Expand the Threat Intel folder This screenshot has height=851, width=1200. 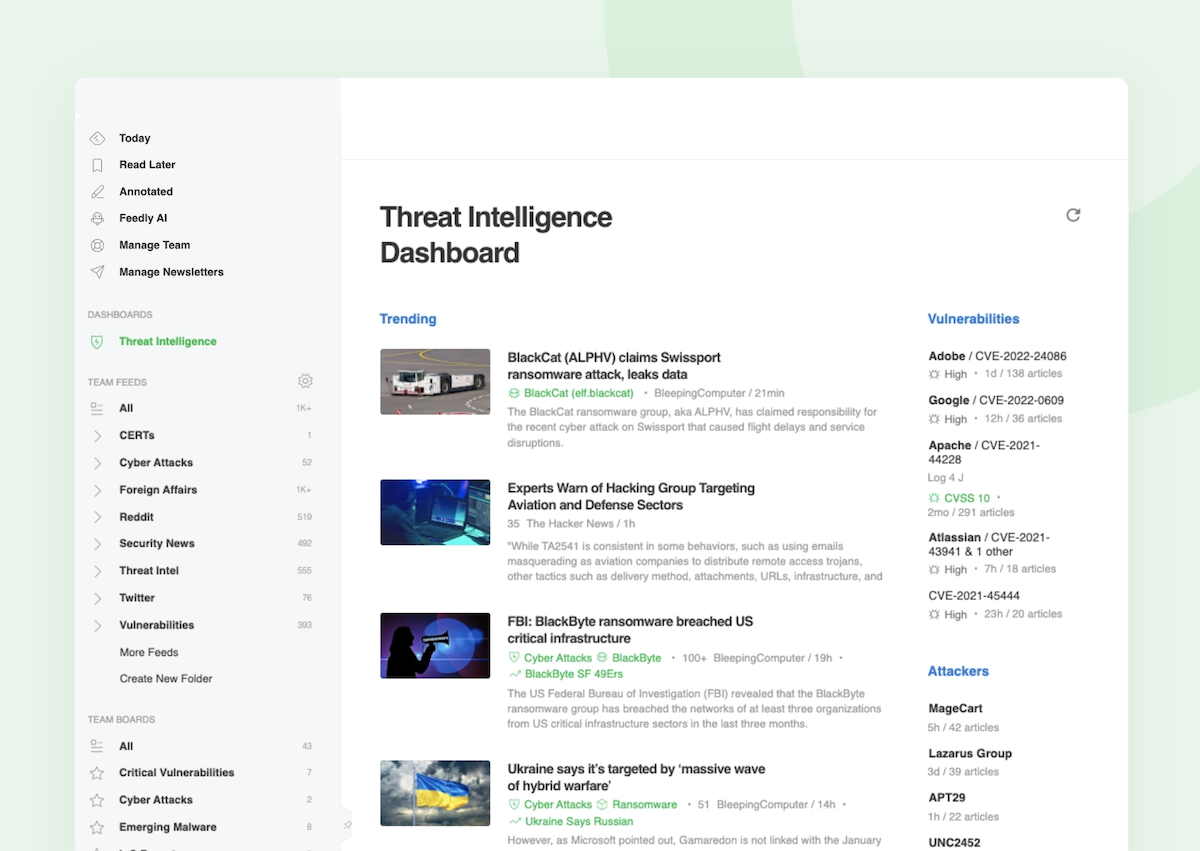97,571
